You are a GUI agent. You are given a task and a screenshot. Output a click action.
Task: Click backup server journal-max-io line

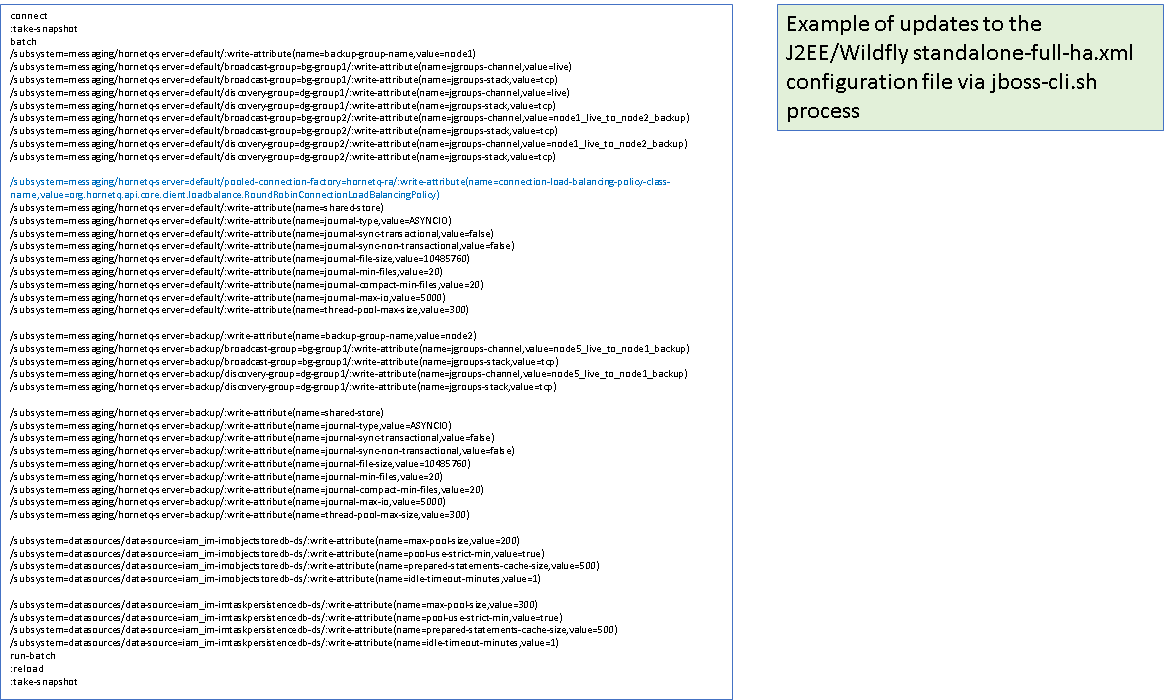click(x=228, y=503)
